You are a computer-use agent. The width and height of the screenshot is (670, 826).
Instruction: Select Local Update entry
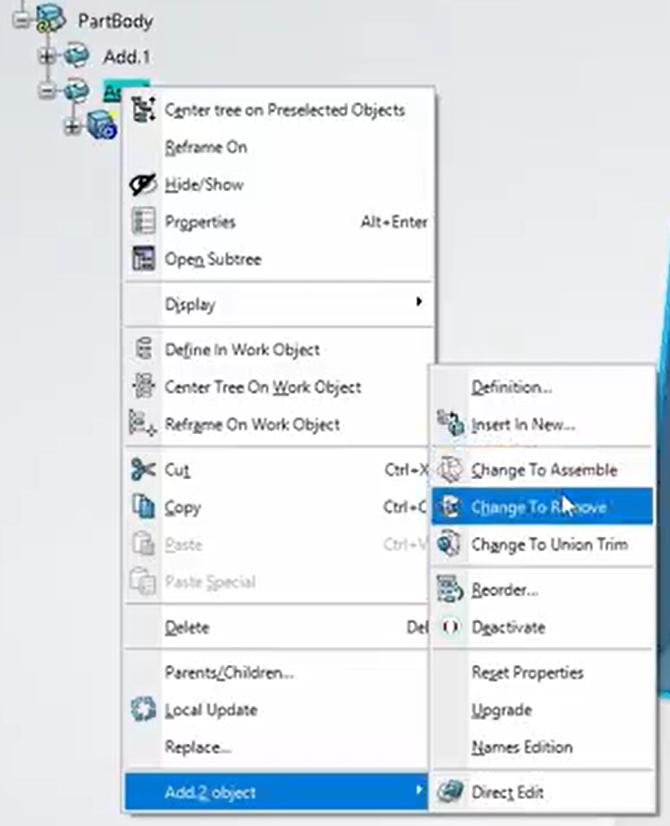click(x=278, y=710)
